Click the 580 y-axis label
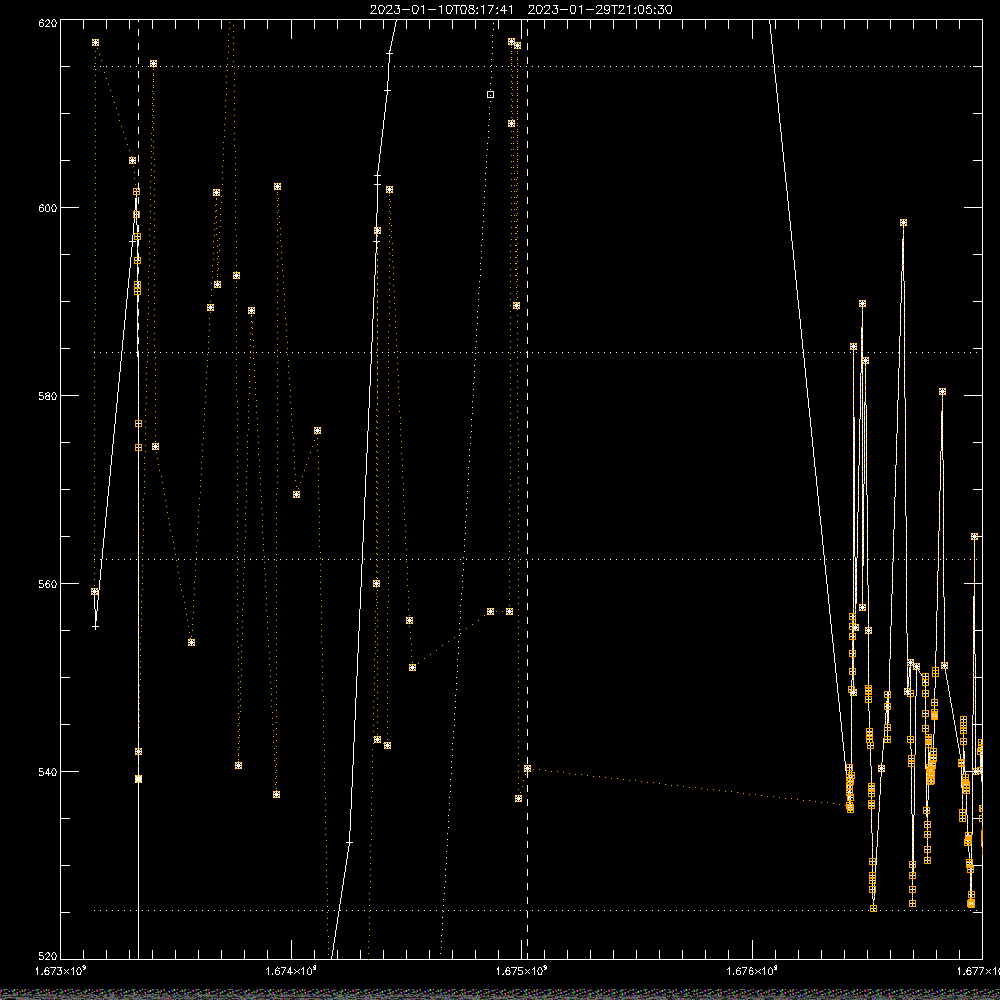Screen dimensions: 1000x1000 click(x=48, y=396)
